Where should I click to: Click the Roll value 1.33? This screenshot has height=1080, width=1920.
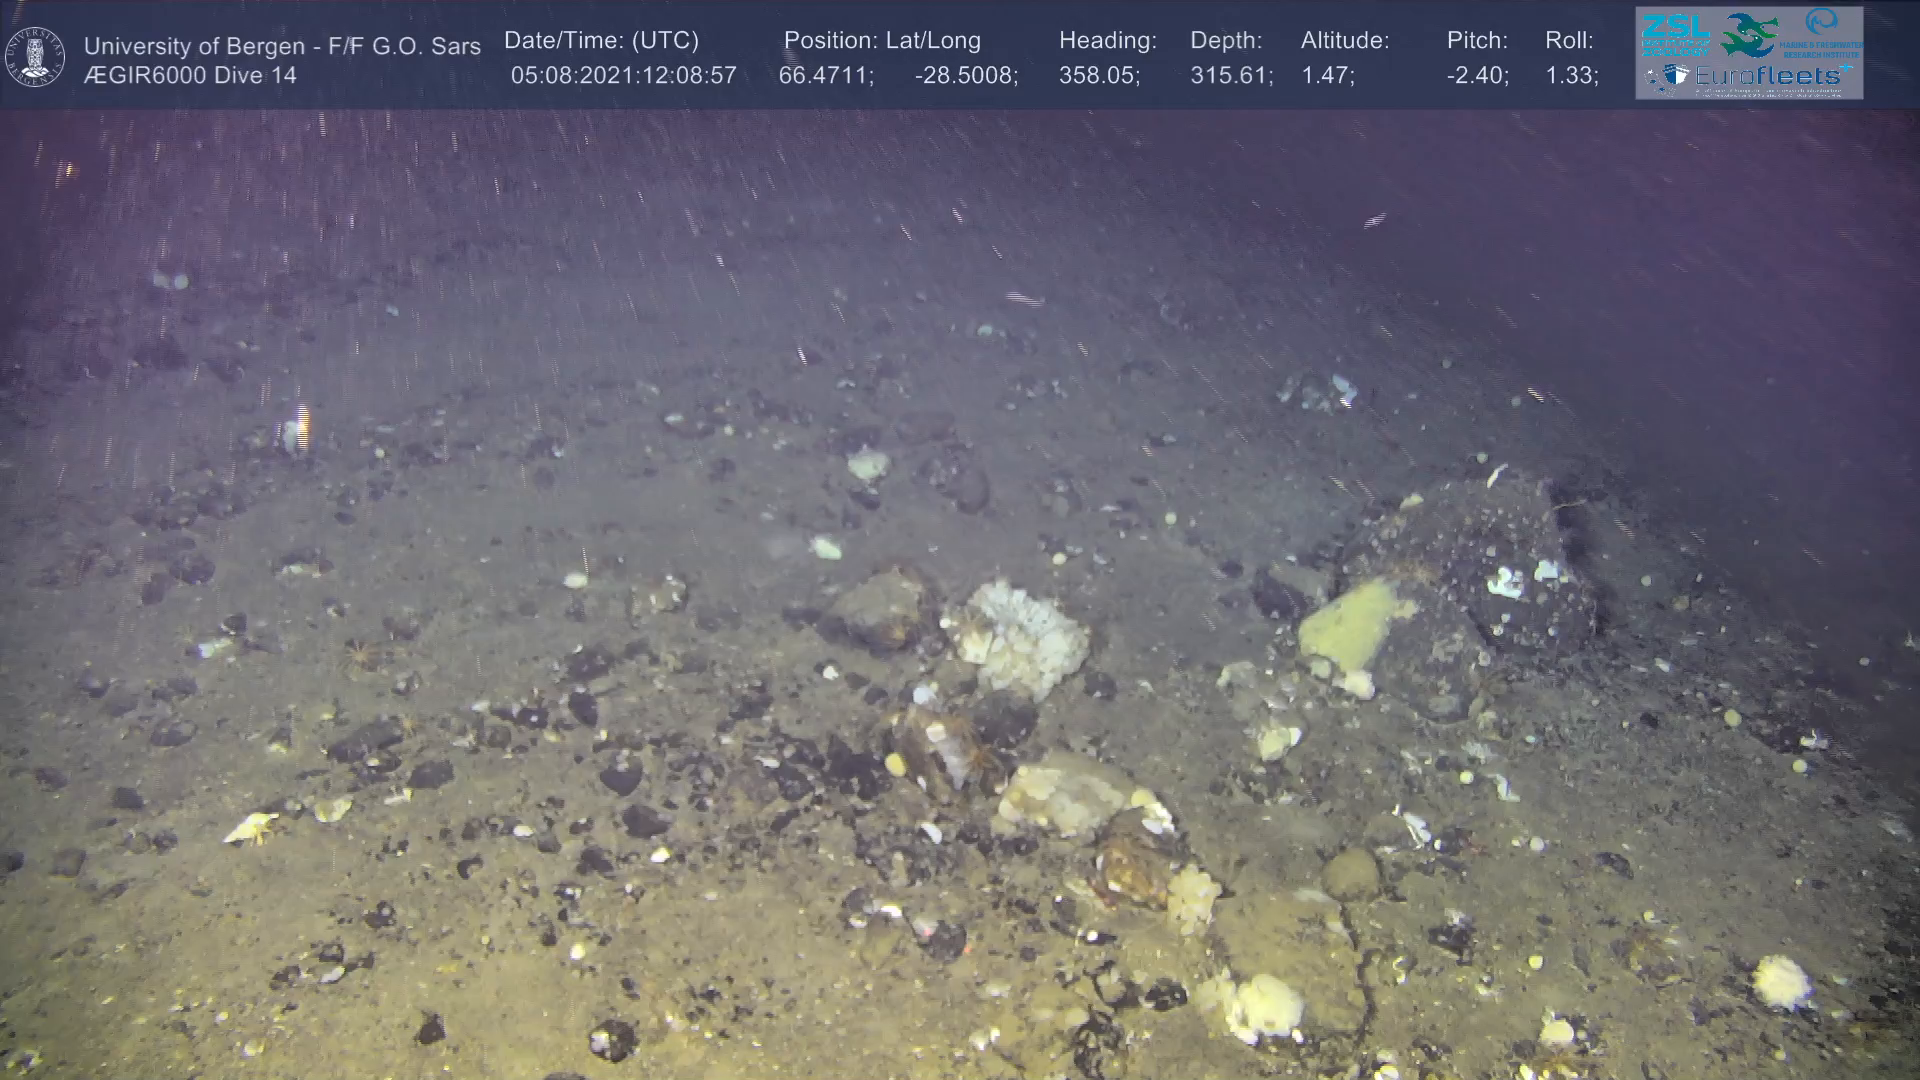click(1569, 76)
